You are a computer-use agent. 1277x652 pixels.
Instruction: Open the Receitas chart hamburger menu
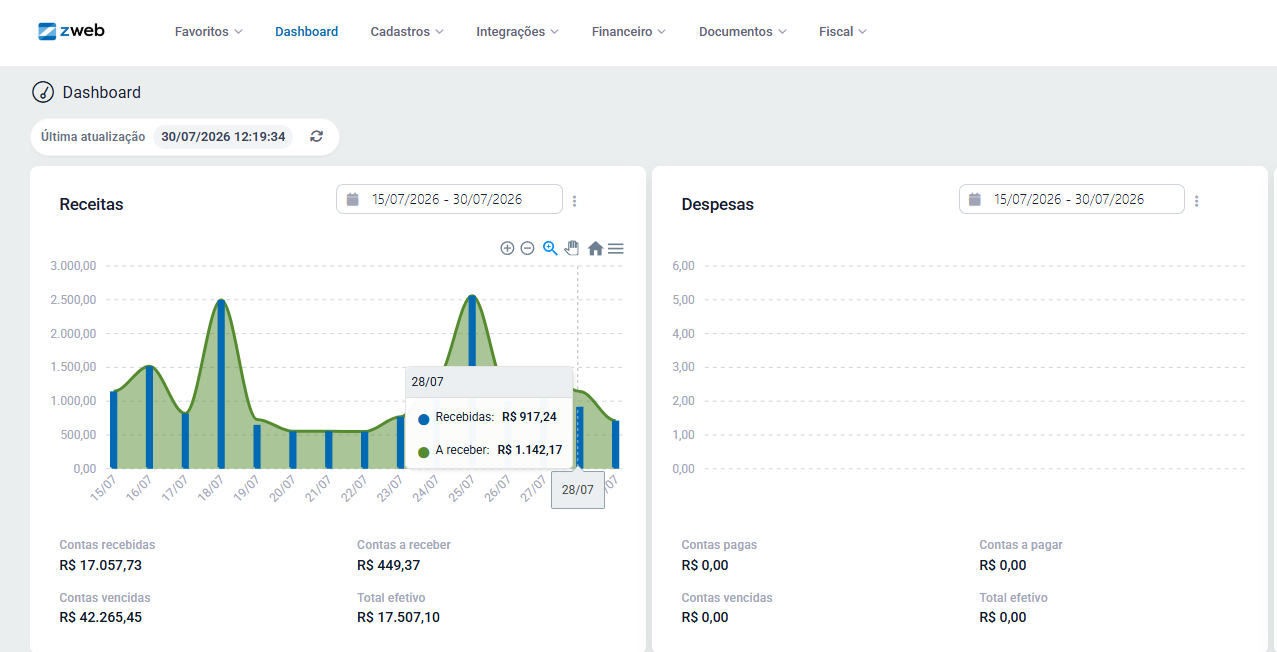click(x=616, y=248)
